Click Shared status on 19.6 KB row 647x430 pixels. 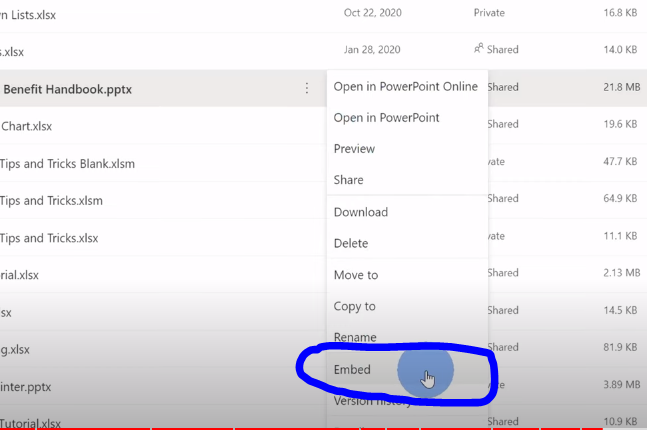(x=503, y=124)
